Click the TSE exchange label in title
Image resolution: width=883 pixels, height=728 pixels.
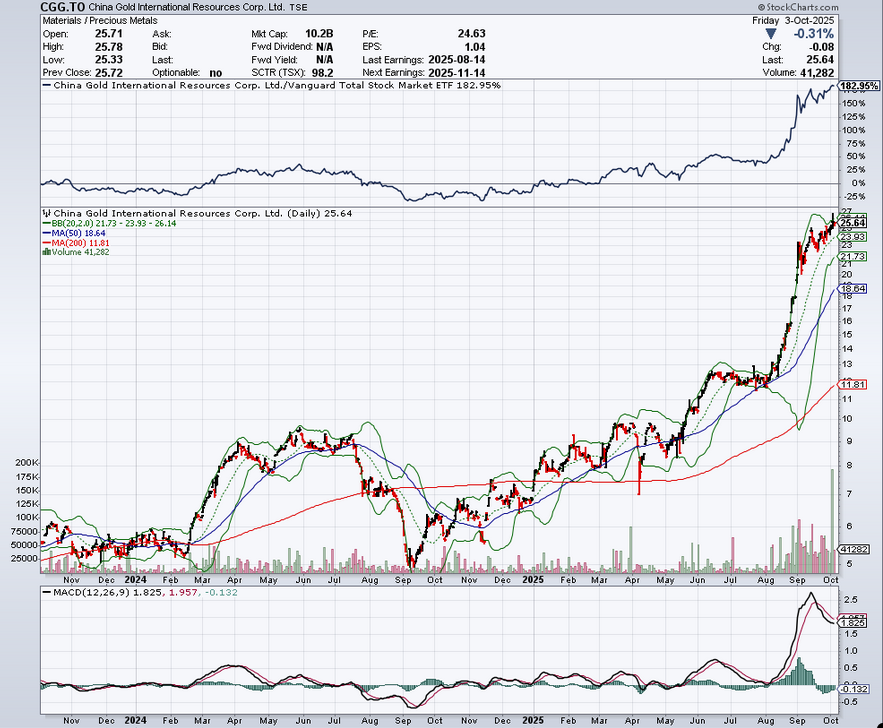click(298, 8)
